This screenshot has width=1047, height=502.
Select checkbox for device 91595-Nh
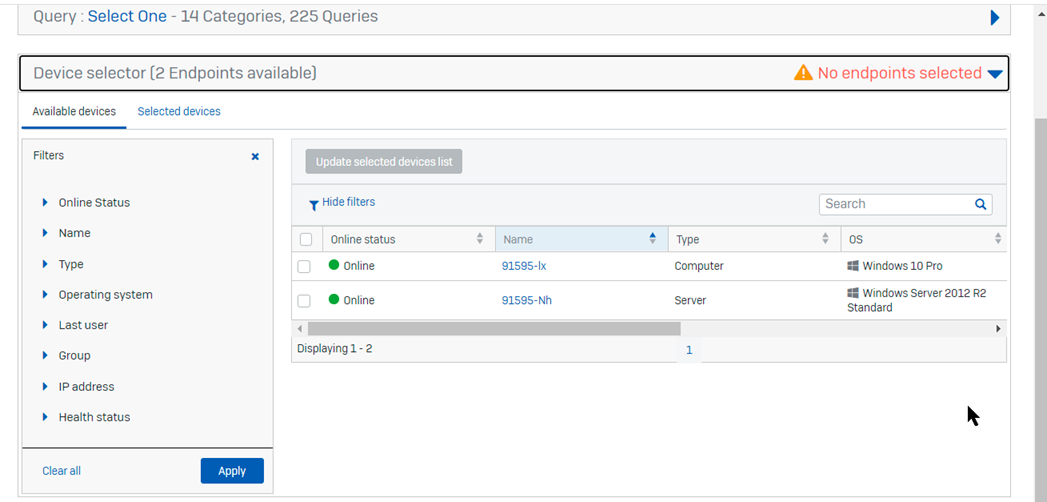304,300
